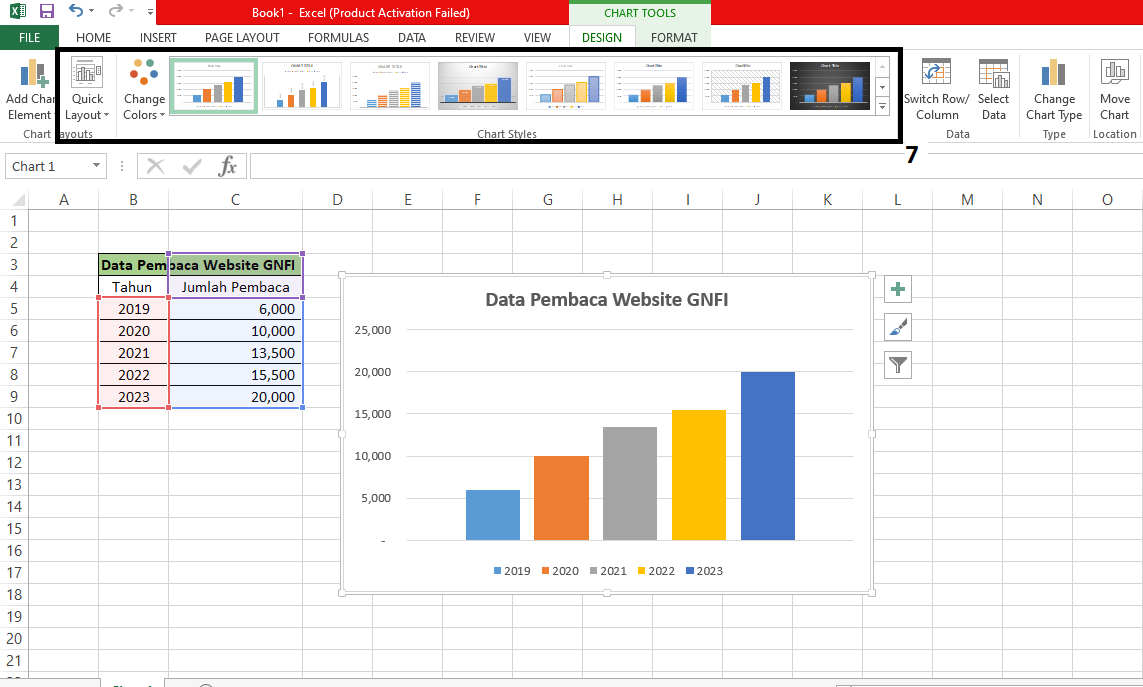Click the dark blue 2023 bar in the chart

[x=768, y=456]
